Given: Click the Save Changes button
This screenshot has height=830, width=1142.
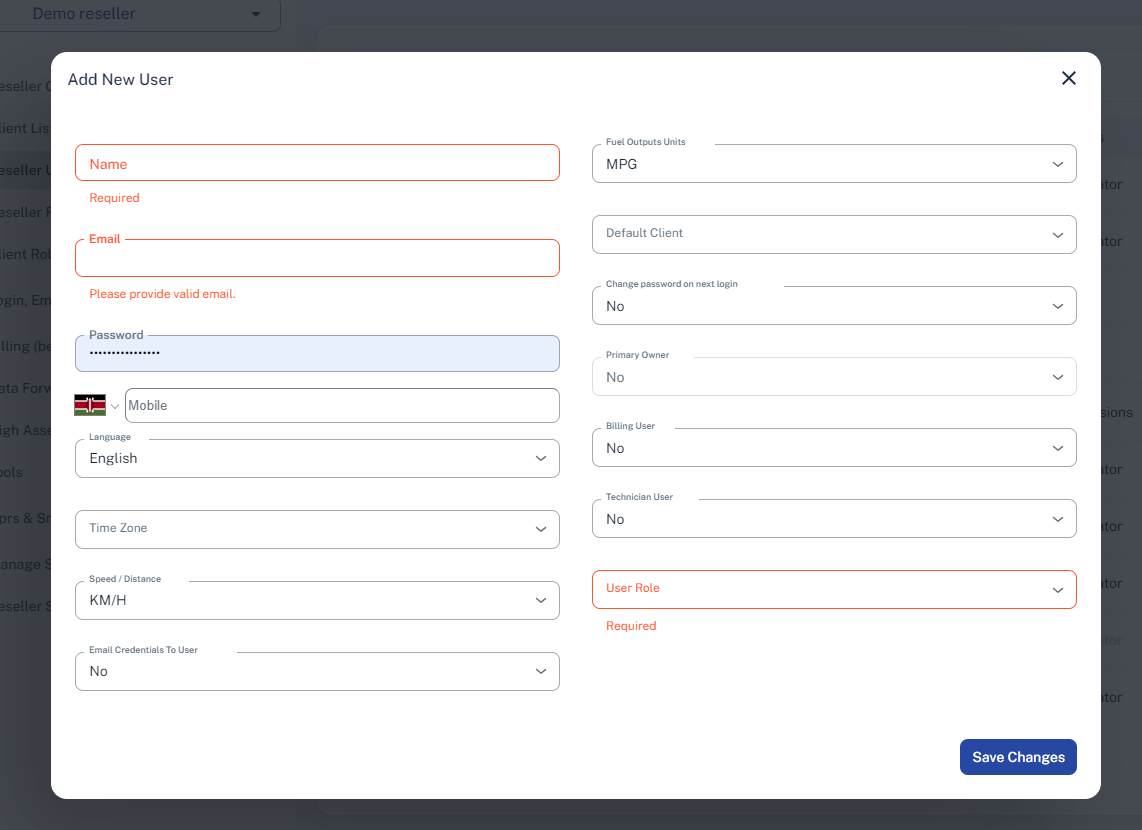Looking at the screenshot, I should [1017, 756].
